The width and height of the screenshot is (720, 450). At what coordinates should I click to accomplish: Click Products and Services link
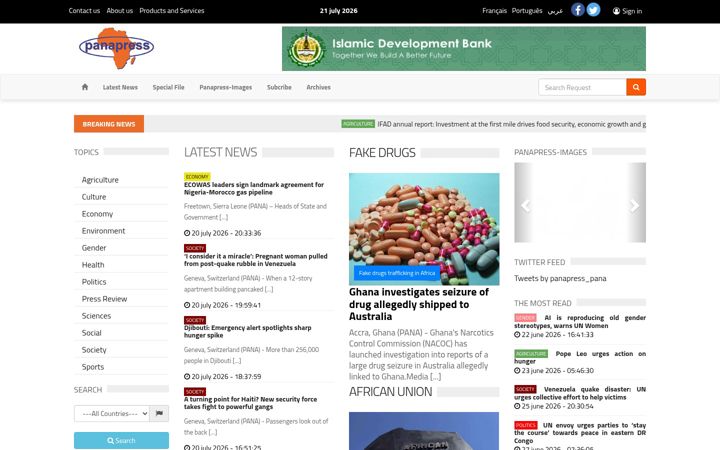coord(172,11)
